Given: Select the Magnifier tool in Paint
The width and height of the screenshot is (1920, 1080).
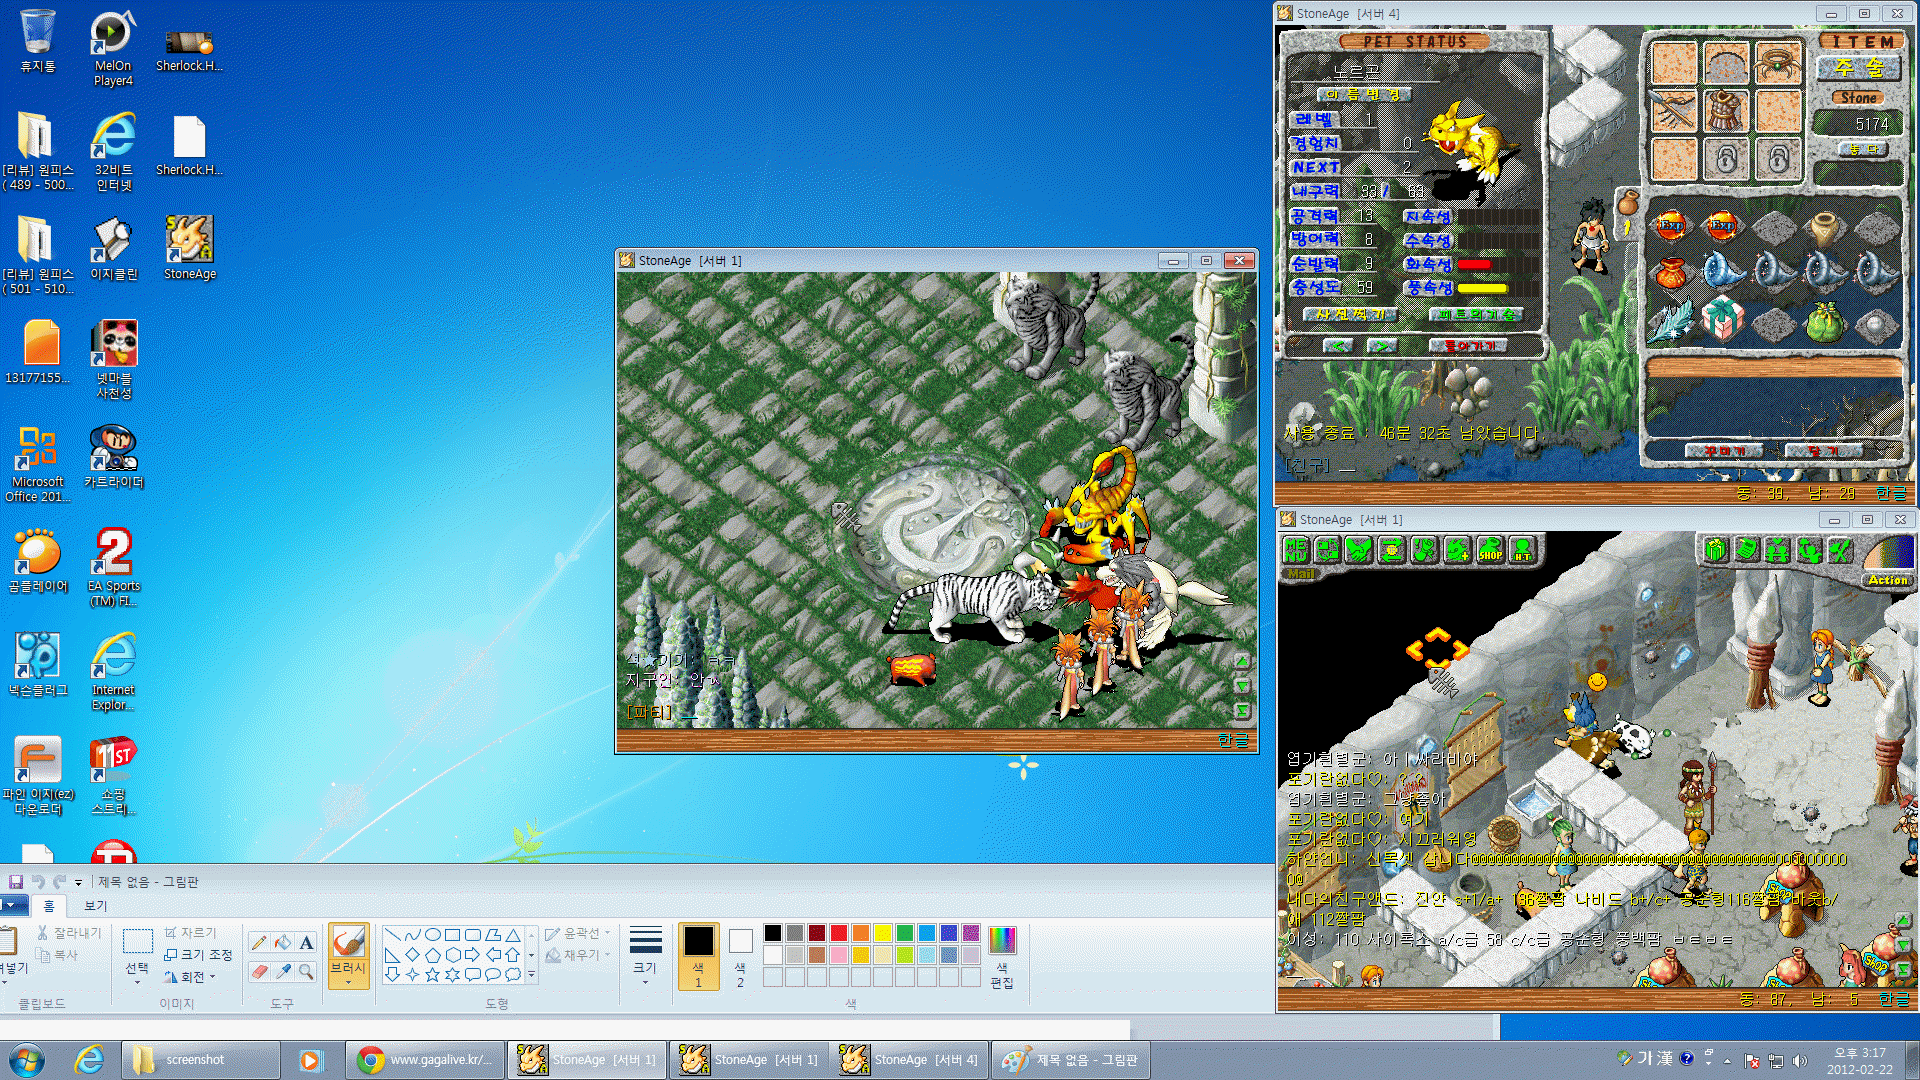Looking at the screenshot, I should [x=306, y=971].
